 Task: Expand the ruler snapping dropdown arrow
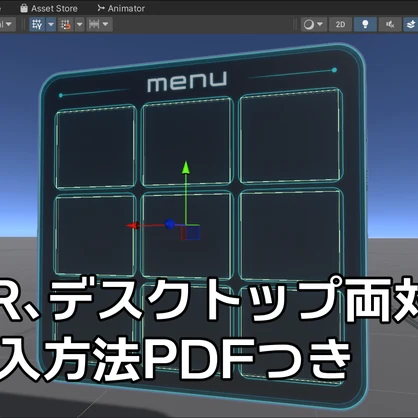[x=105, y=24]
